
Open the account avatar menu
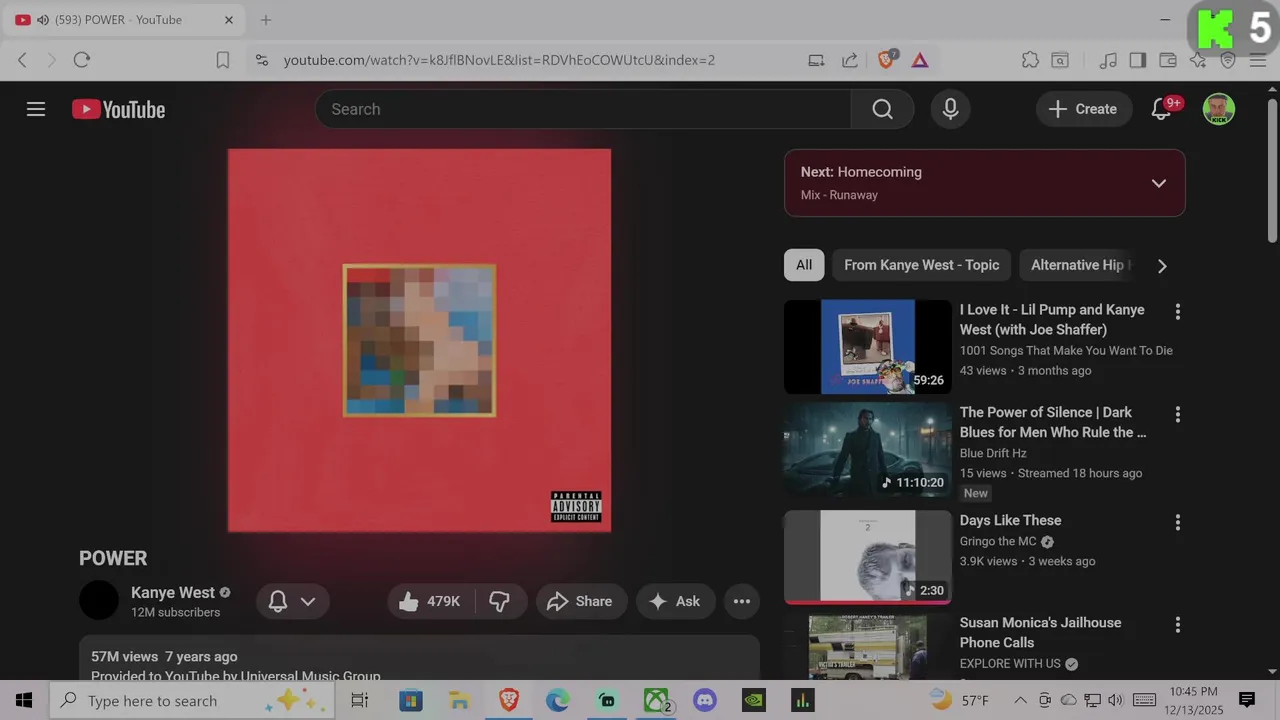pyautogui.click(x=1218, y=109)
